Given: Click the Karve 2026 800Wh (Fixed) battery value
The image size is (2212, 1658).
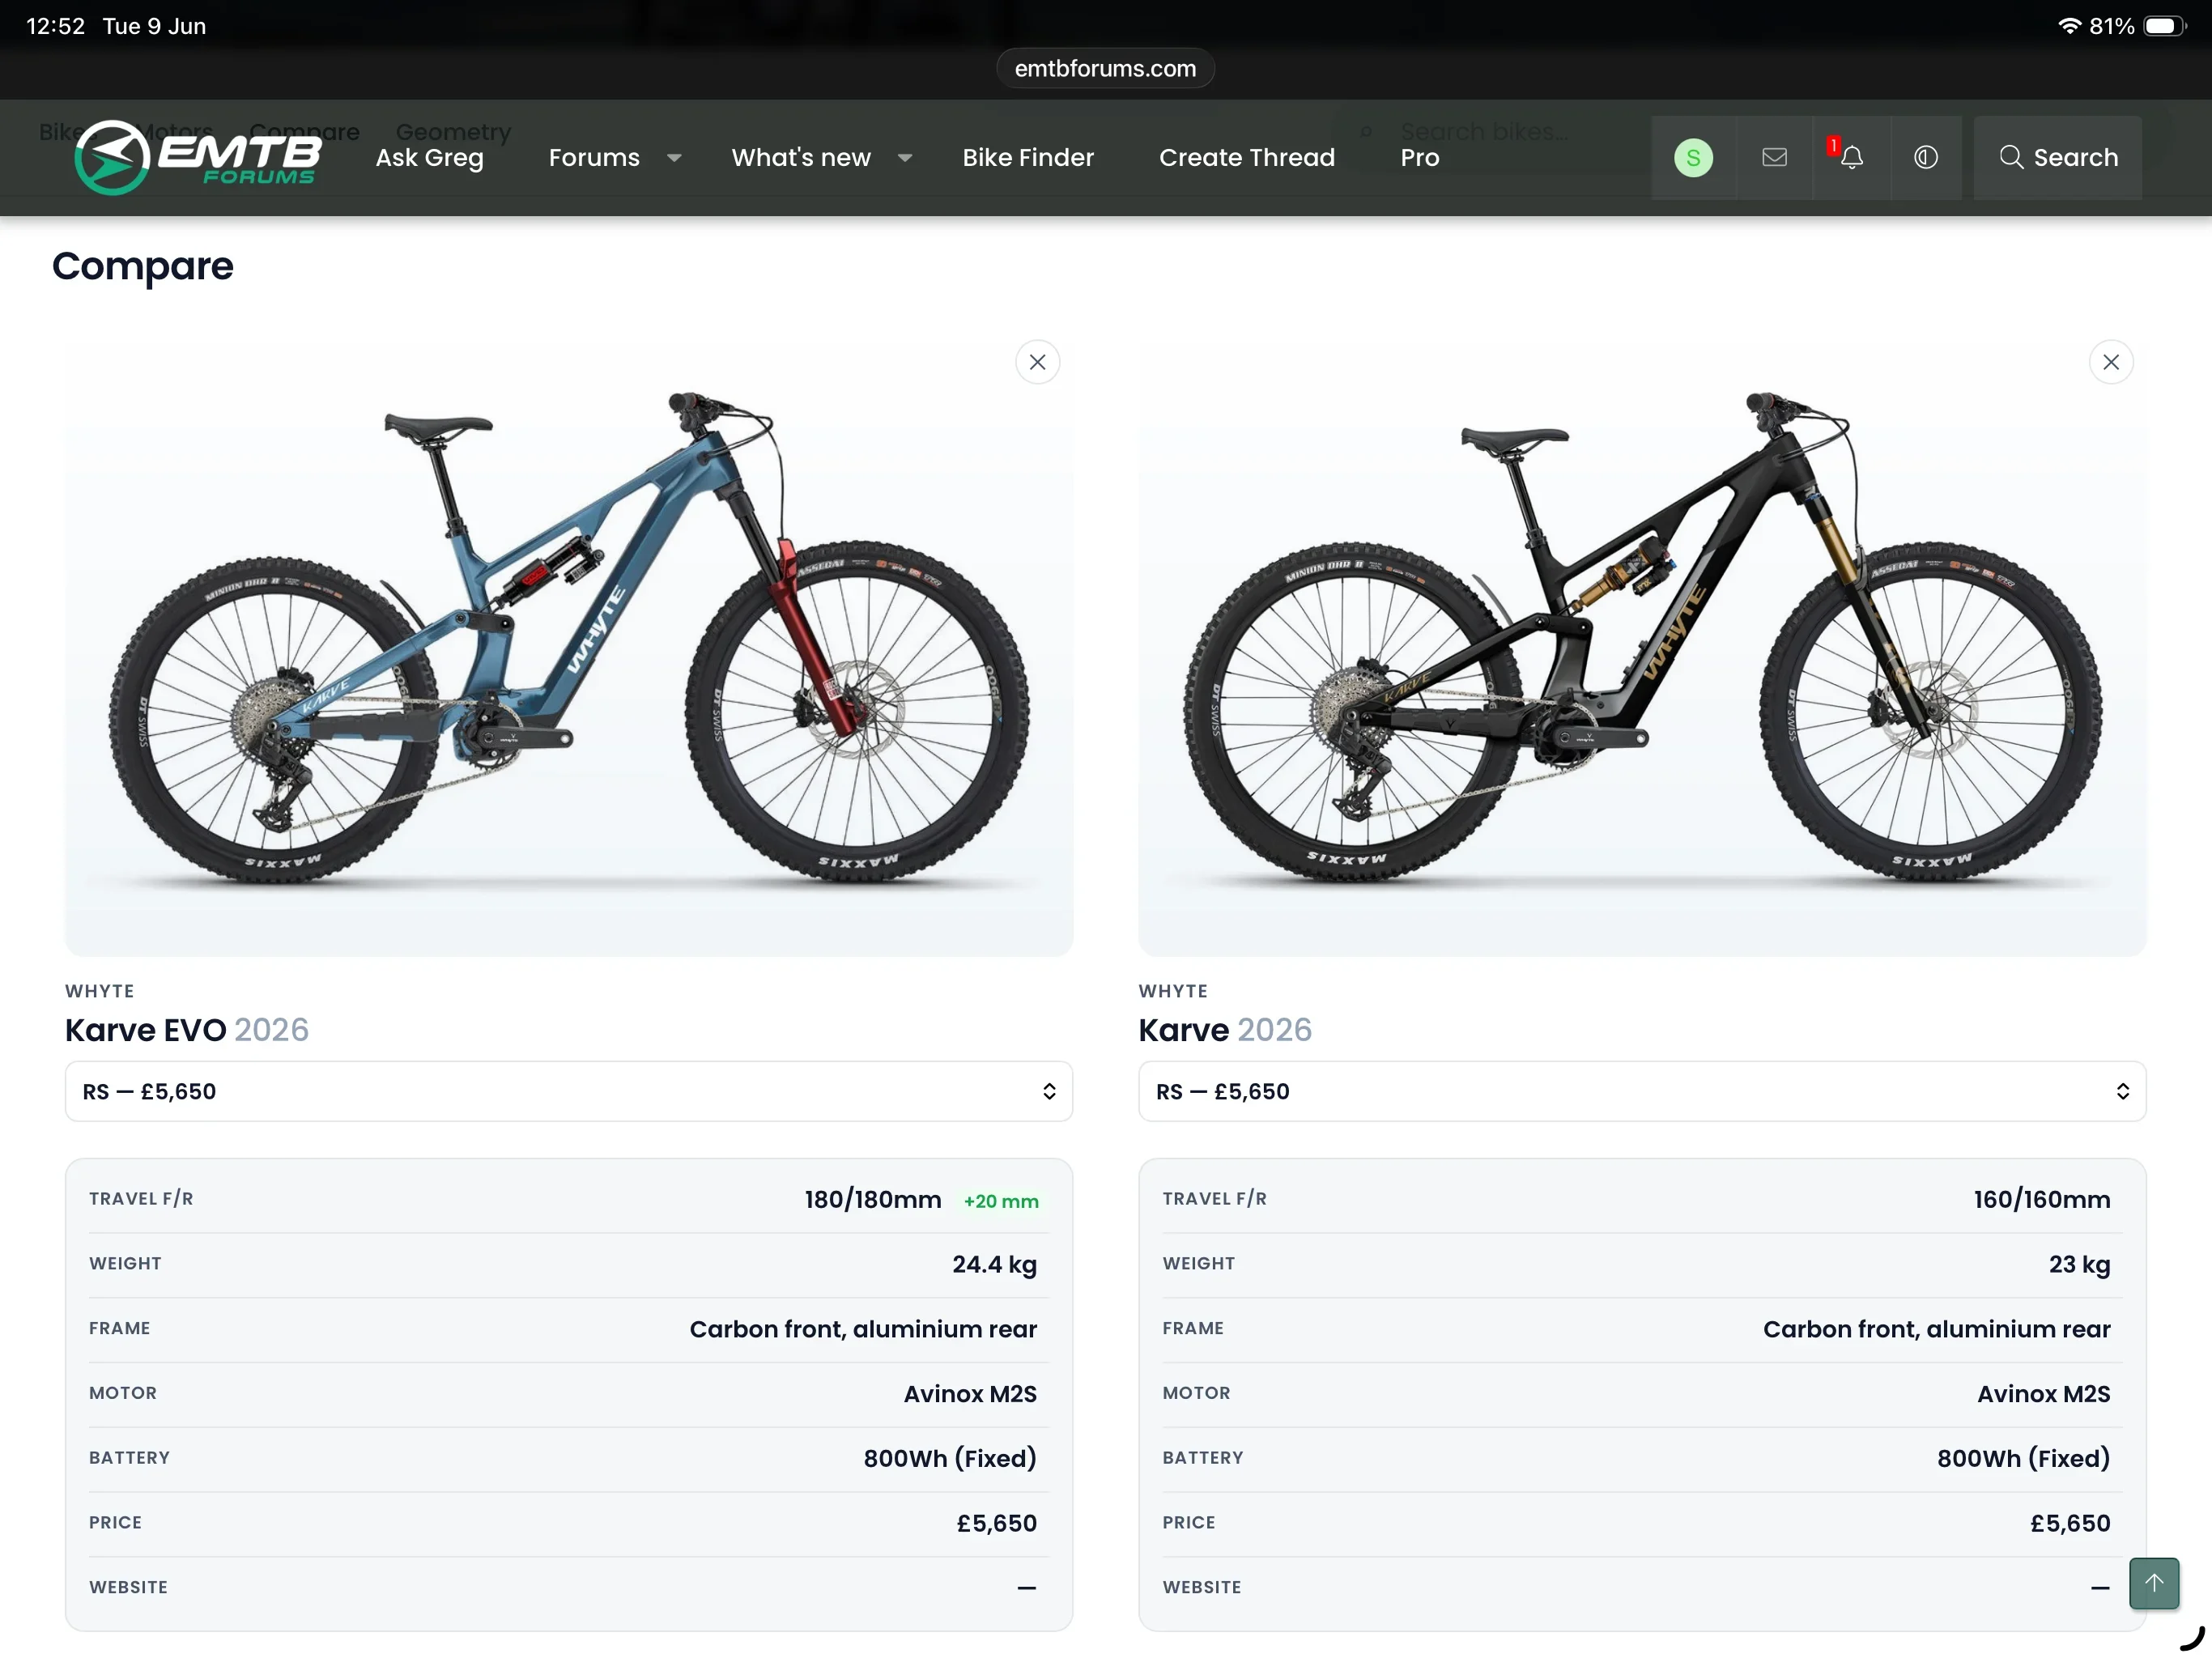Looking at the screenshot, I should click(x=2023, y=1458).
